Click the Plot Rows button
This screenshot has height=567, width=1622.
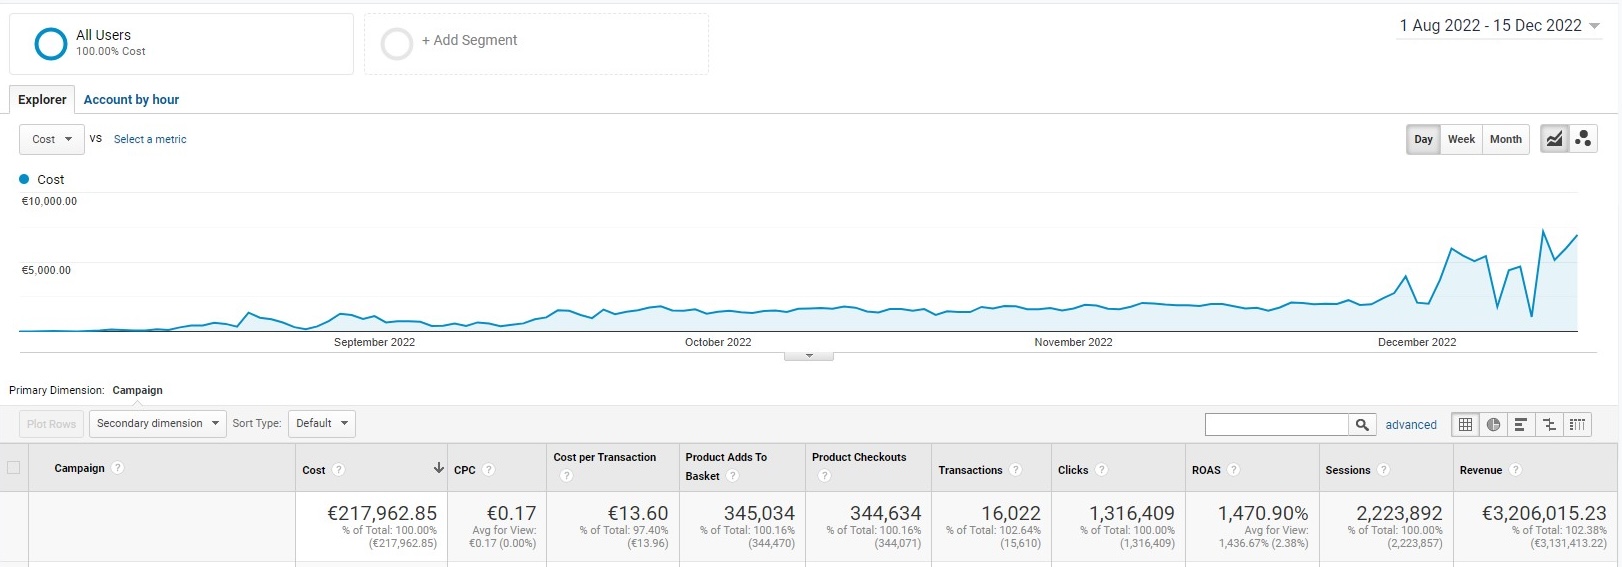pos(52,424)
